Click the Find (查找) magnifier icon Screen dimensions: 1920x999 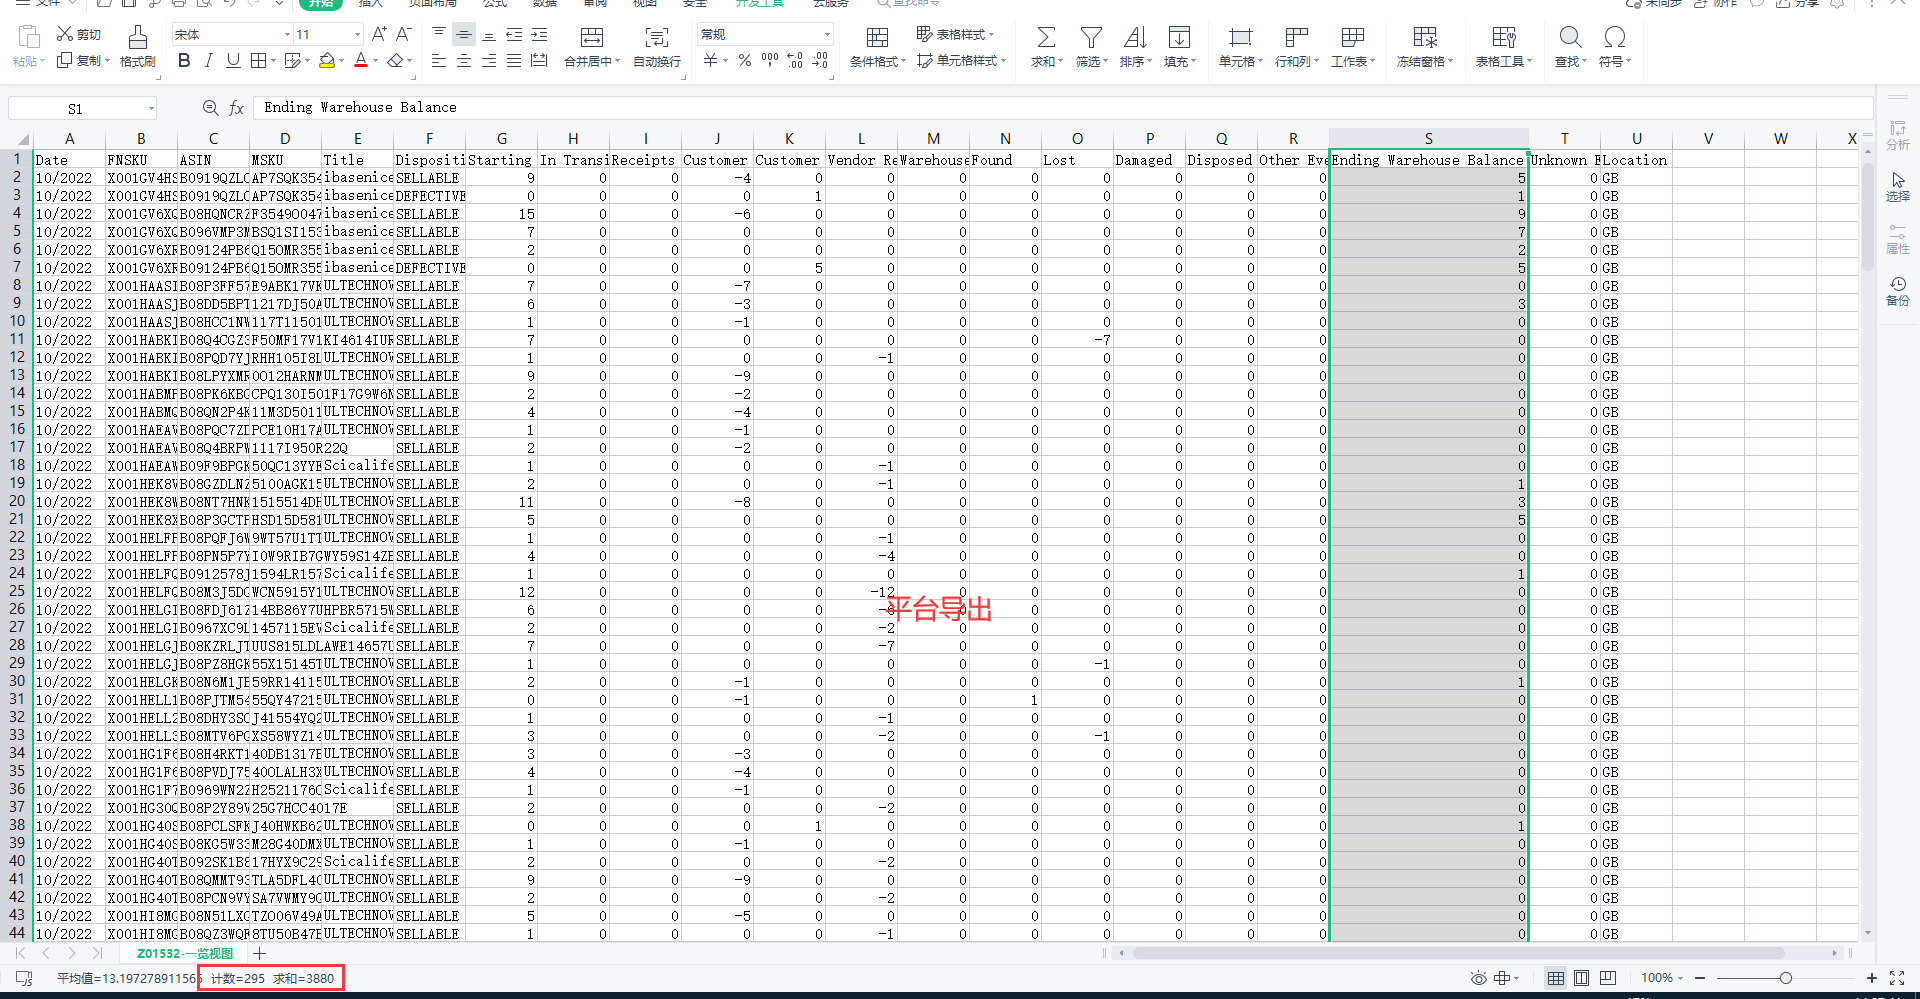1570,38
